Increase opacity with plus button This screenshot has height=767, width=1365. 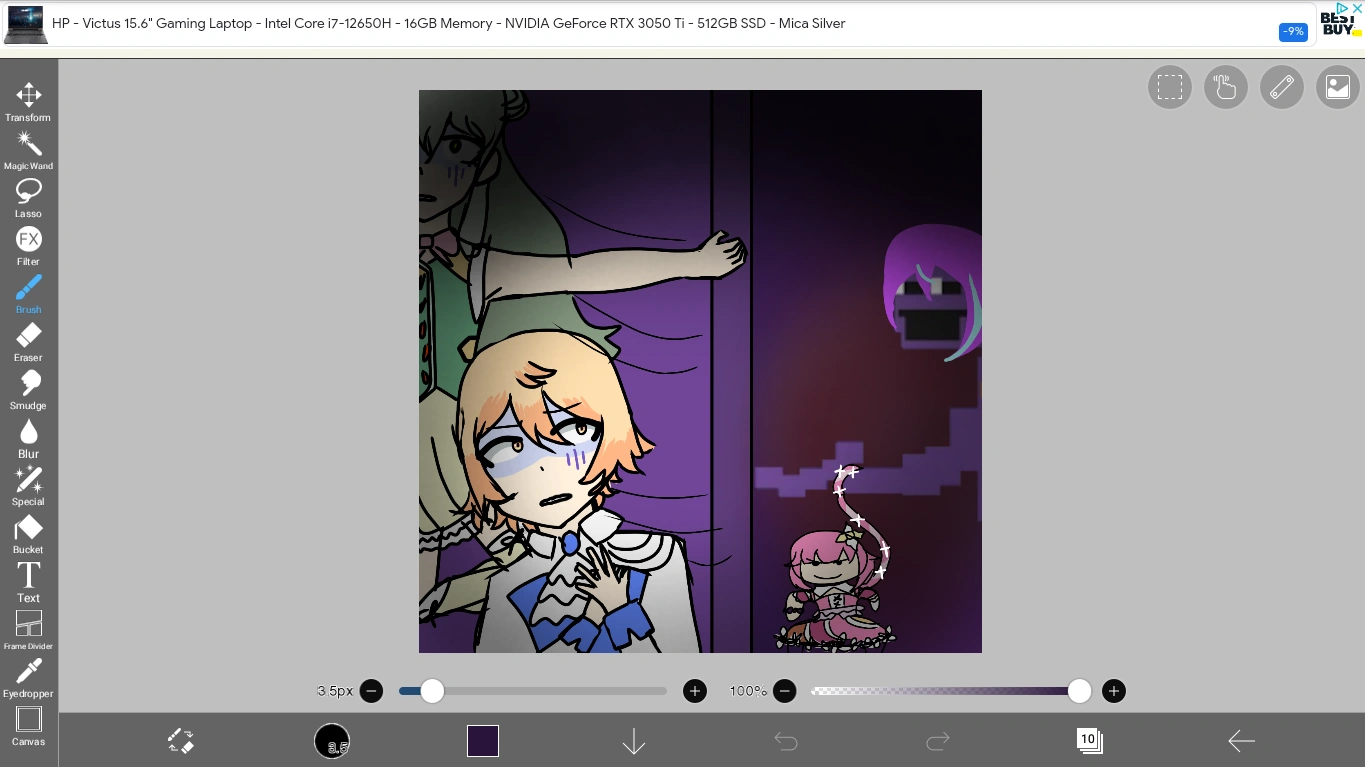click(x=1114, y=691)
